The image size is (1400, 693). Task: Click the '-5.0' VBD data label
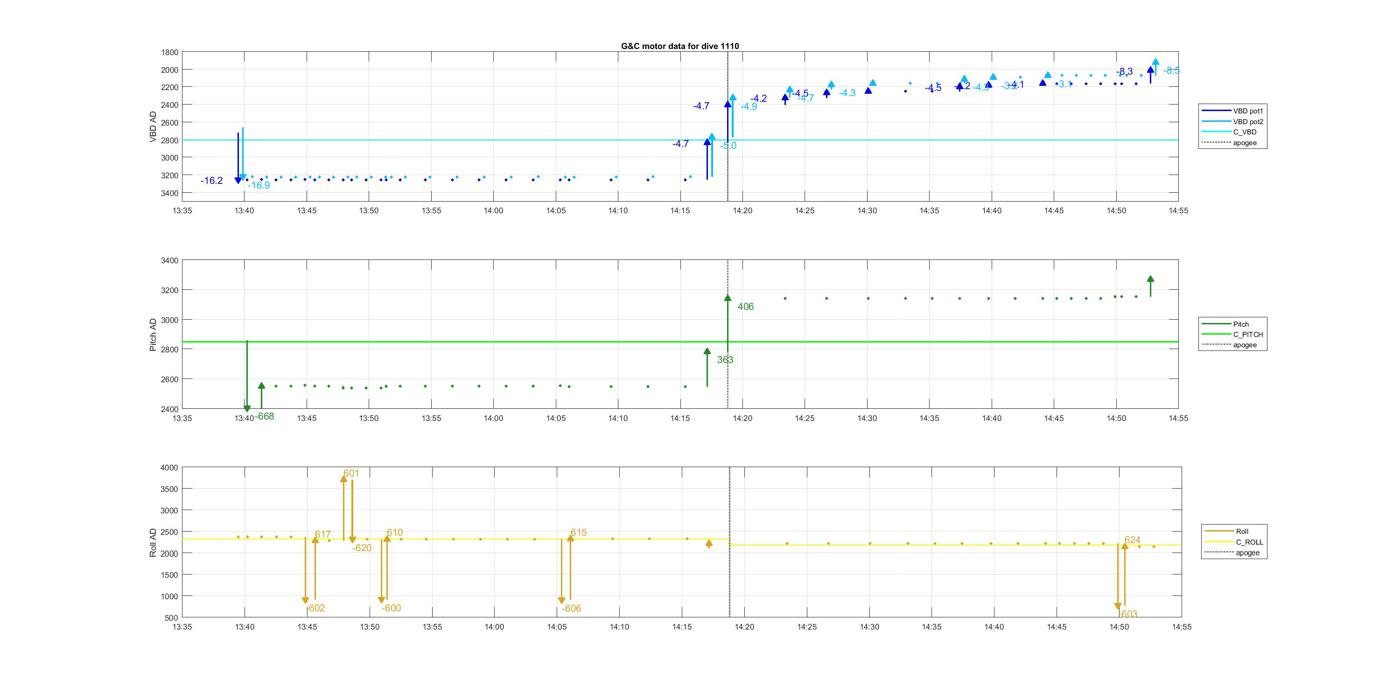pyautogui.click(x=728, y=146)
